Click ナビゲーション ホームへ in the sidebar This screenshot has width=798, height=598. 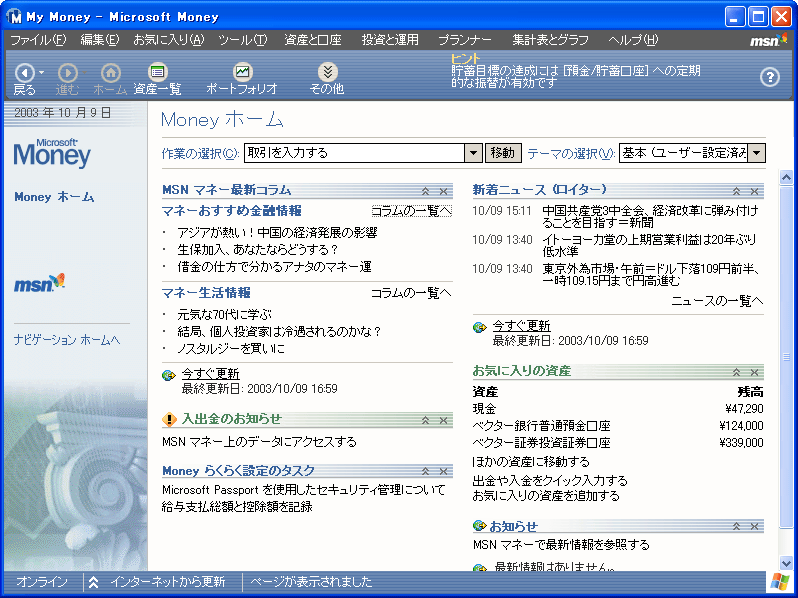pyautogui.click(x=67, y=339)
